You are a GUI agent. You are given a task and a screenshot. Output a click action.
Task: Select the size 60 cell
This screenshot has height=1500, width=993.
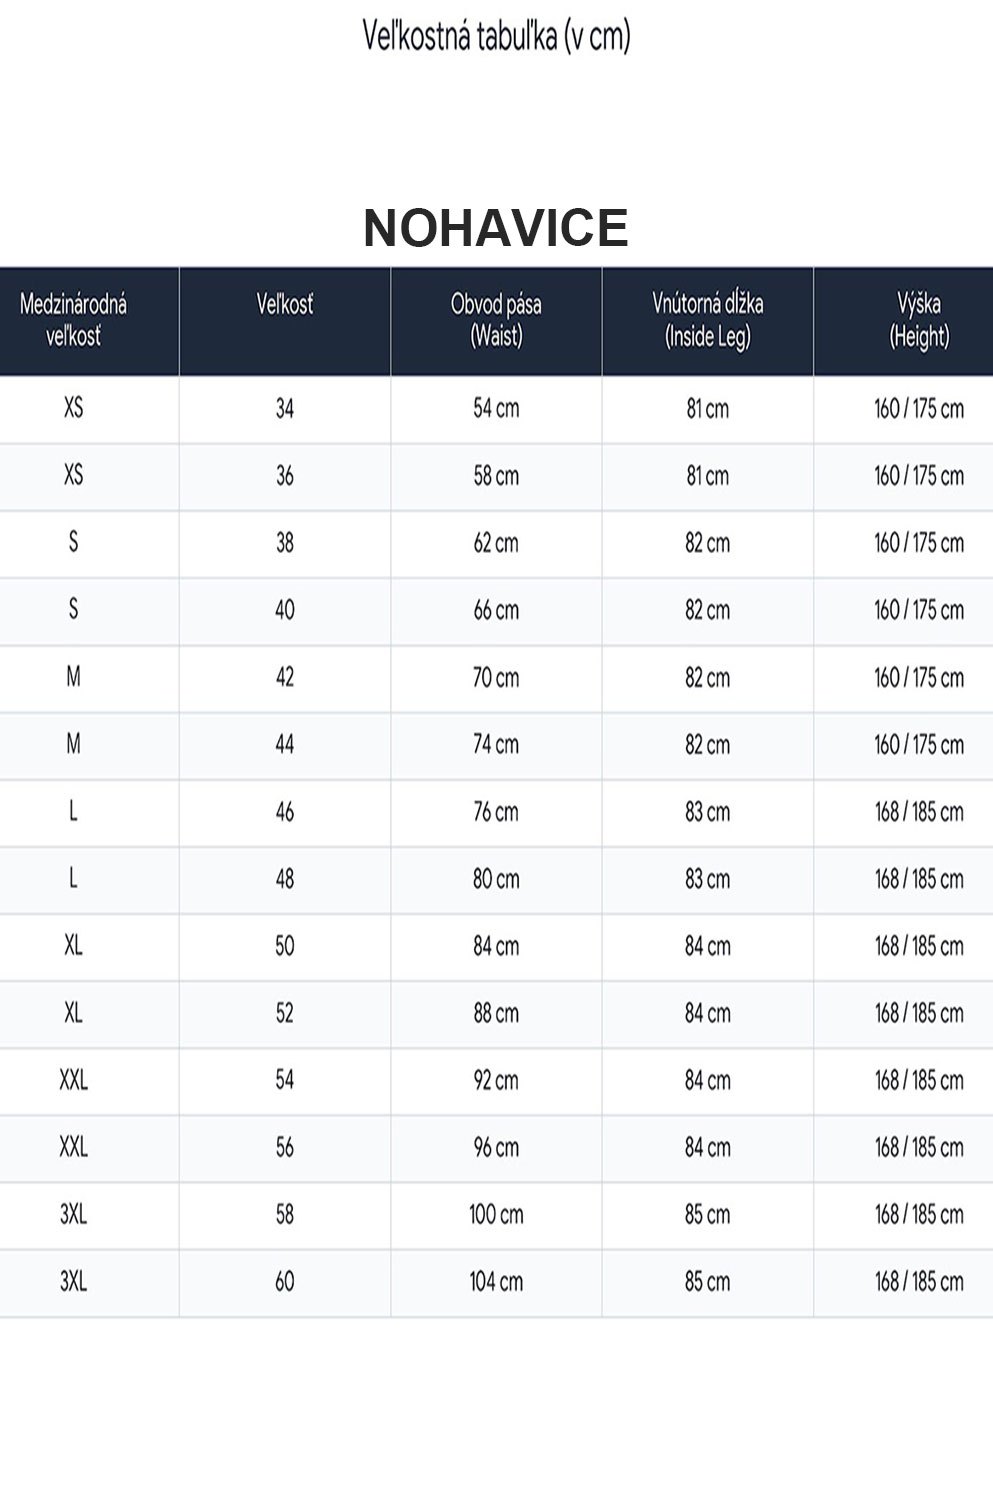[x=285, y=1282]
